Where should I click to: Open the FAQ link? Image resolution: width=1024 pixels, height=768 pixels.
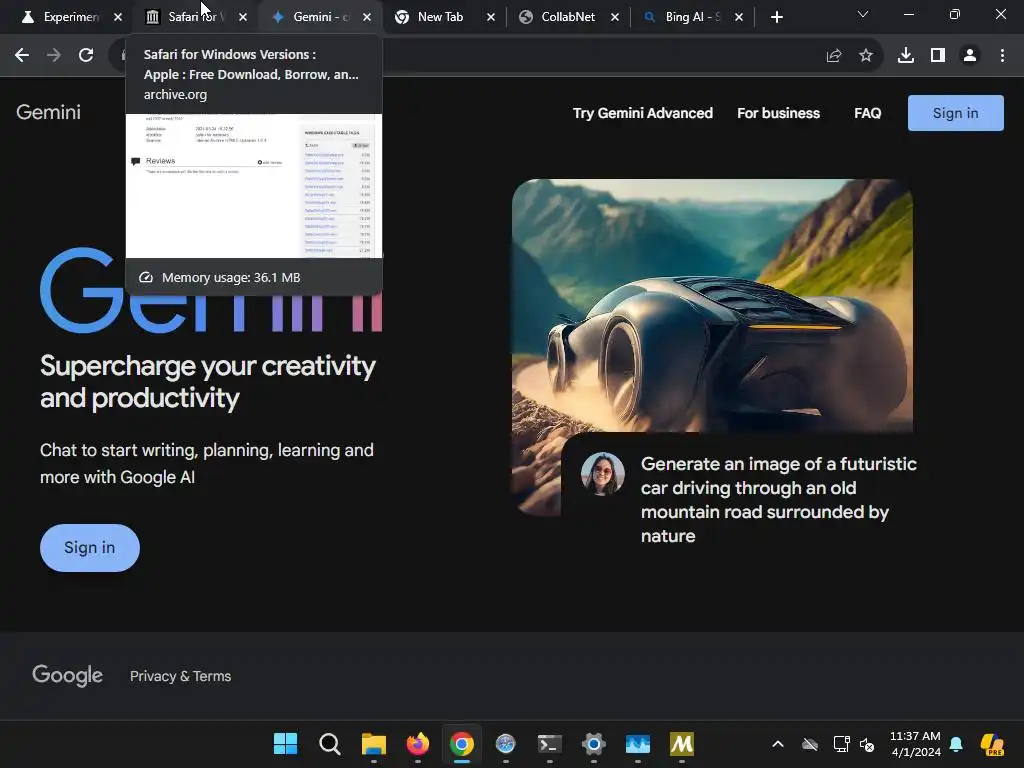pyautogui.click(x=867, y=113)
